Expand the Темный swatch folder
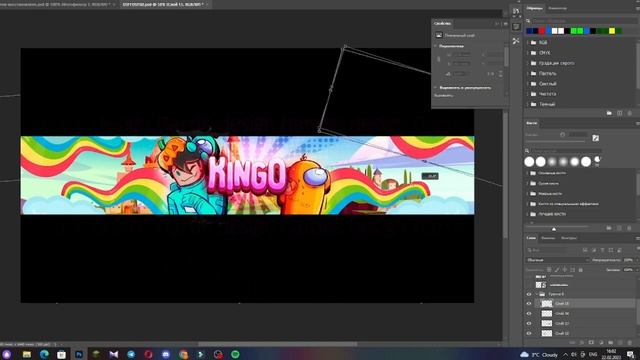 point(528,104)
